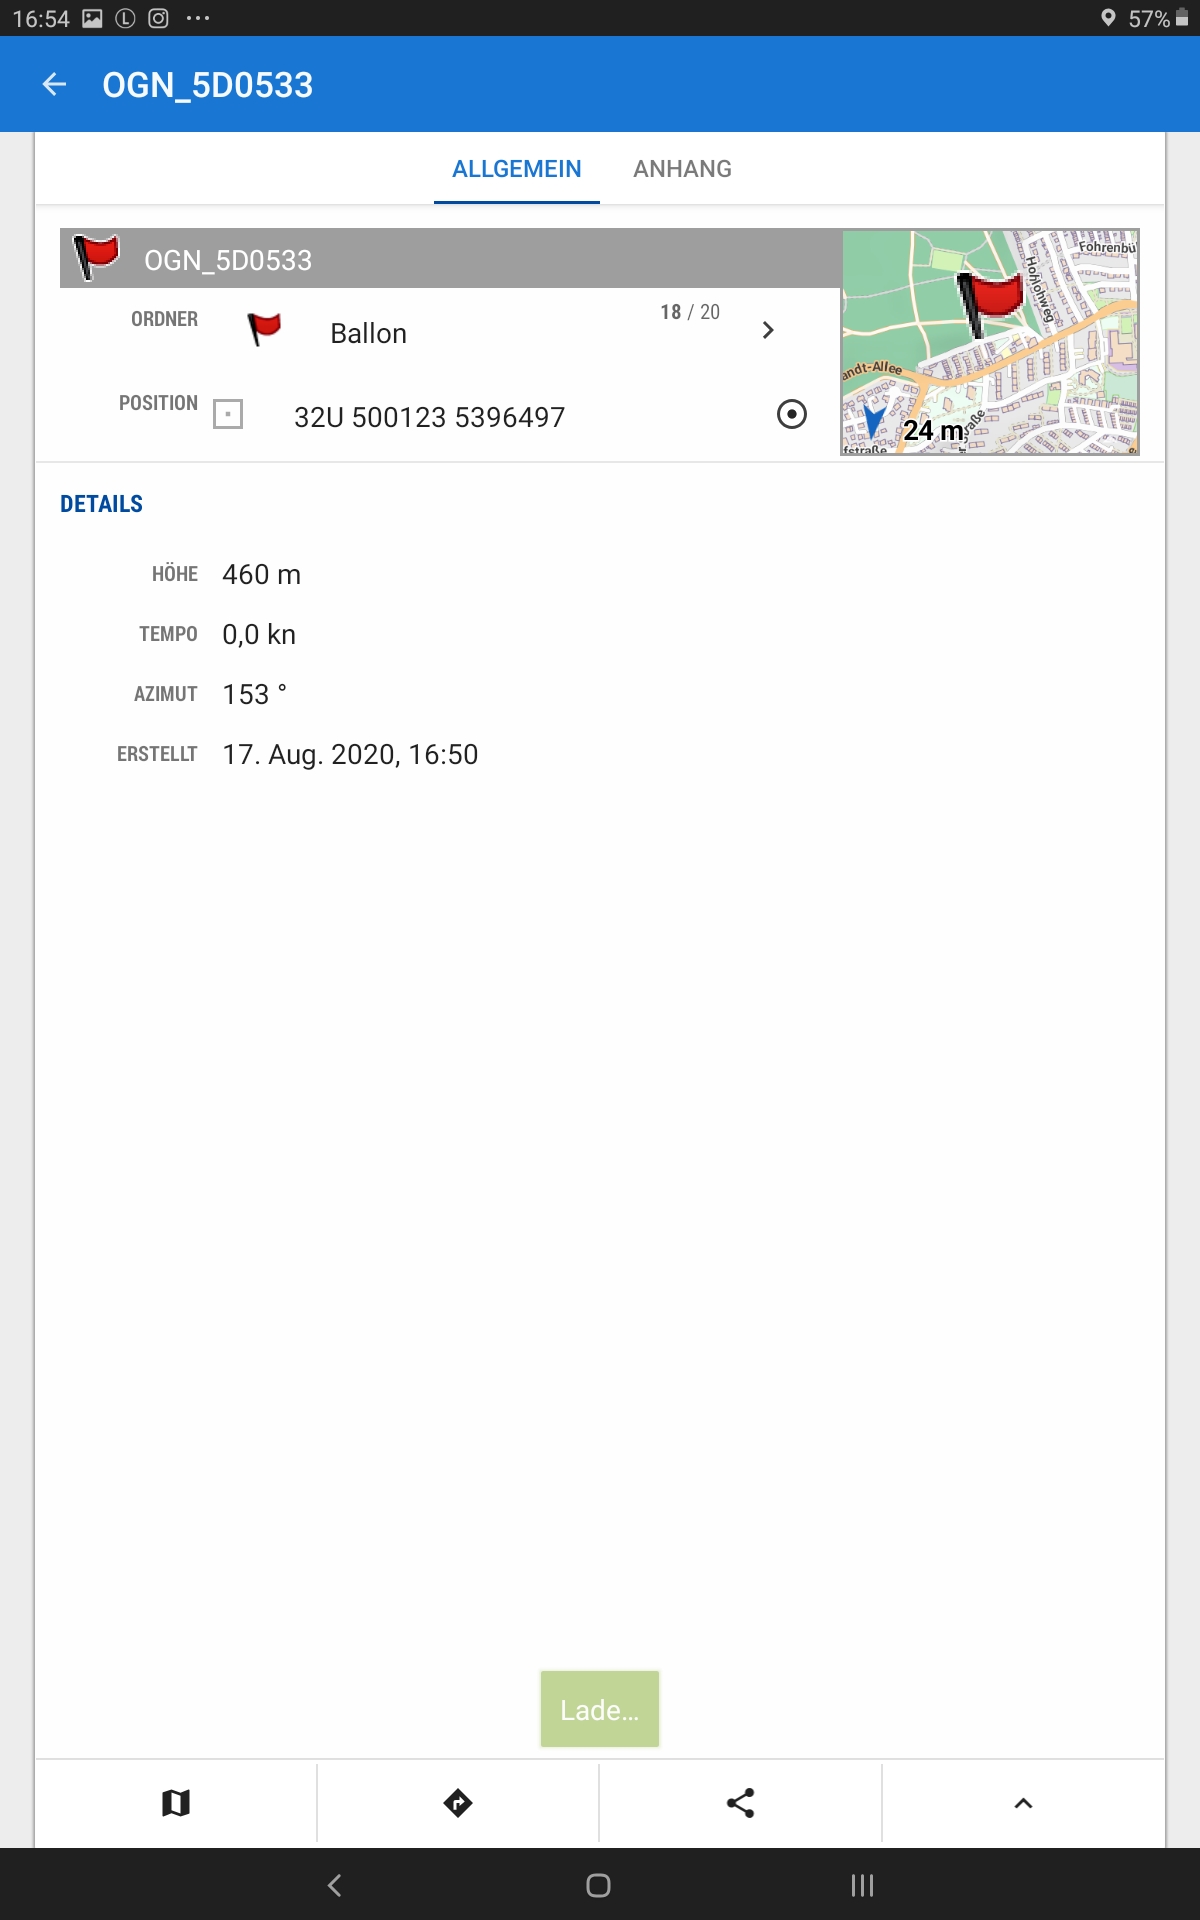Tap the navigate directions icon

click(458, 1803)
